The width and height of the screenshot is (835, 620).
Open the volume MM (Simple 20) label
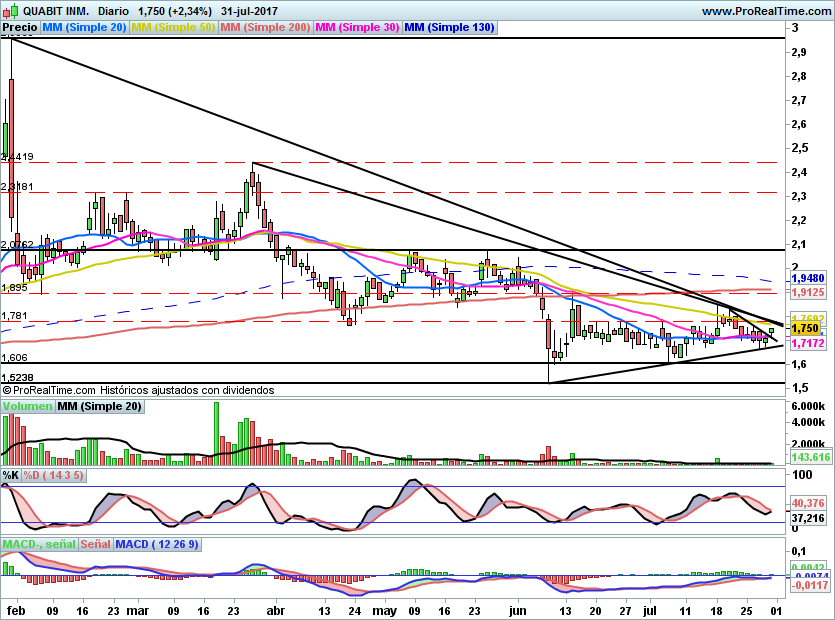pos(100,406)
